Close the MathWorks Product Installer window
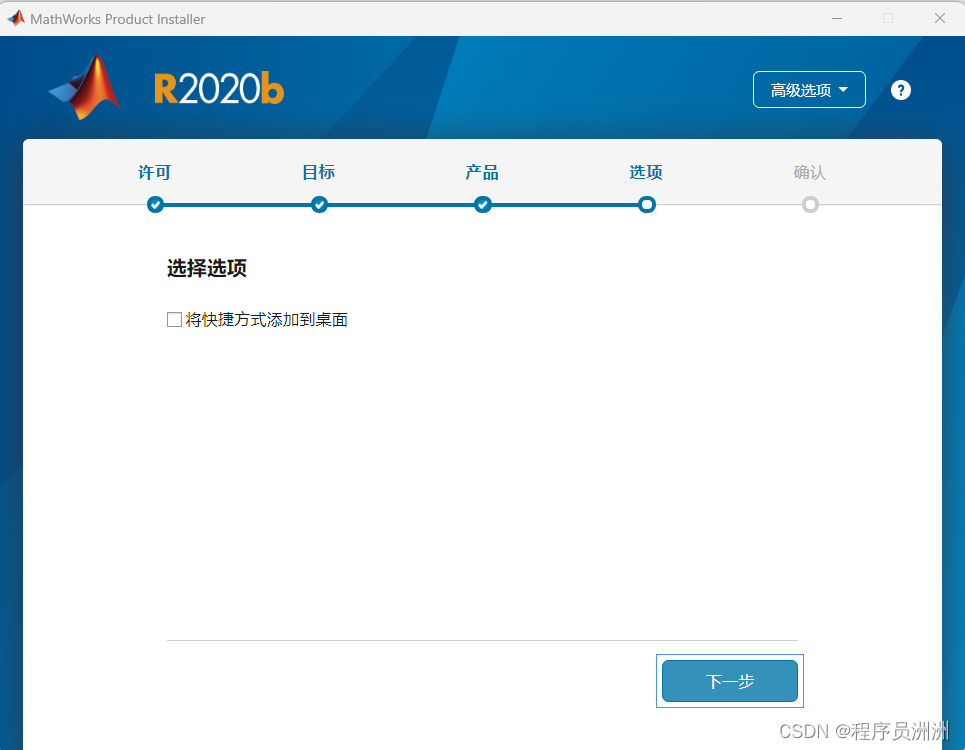Image resolution: width=965 pixels, height=750 pixels. (x=939, y=18)
